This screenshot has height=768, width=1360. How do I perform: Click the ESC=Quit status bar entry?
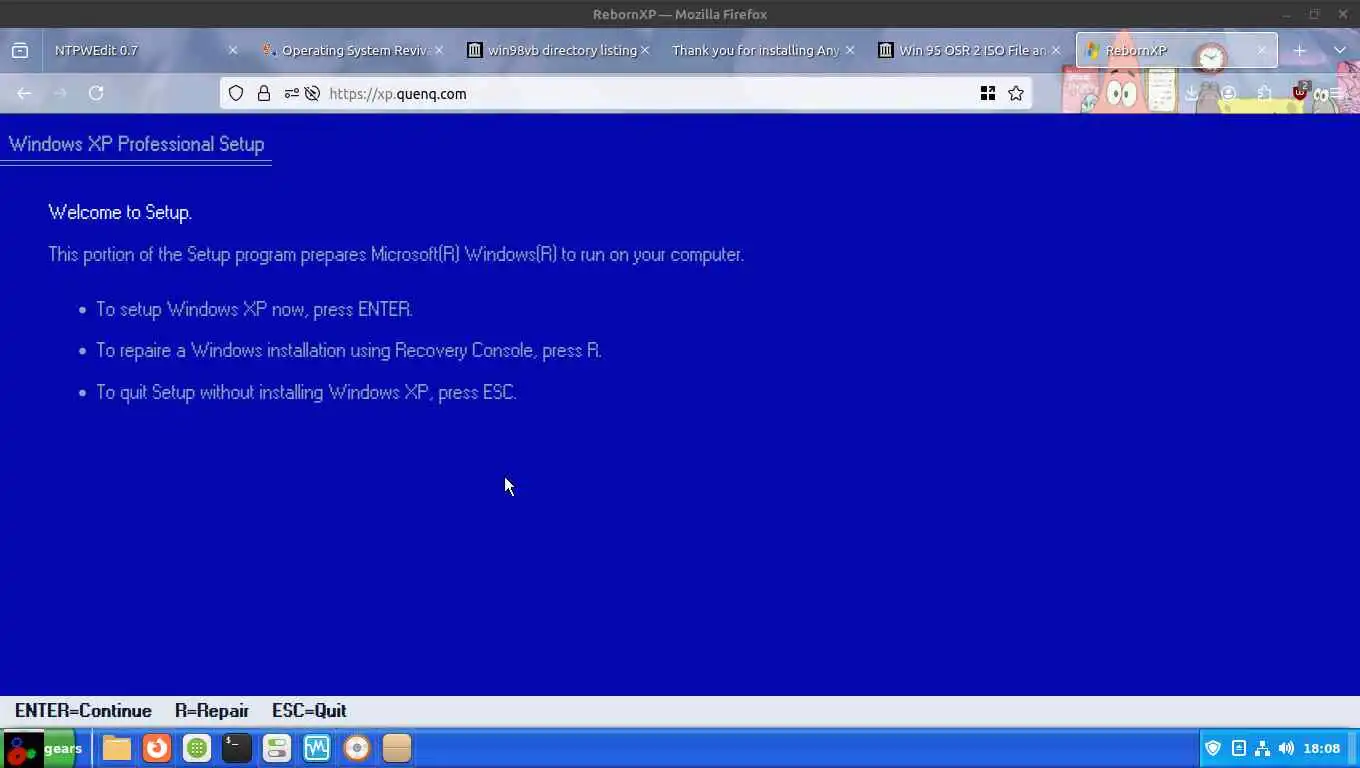click(309, 711)
